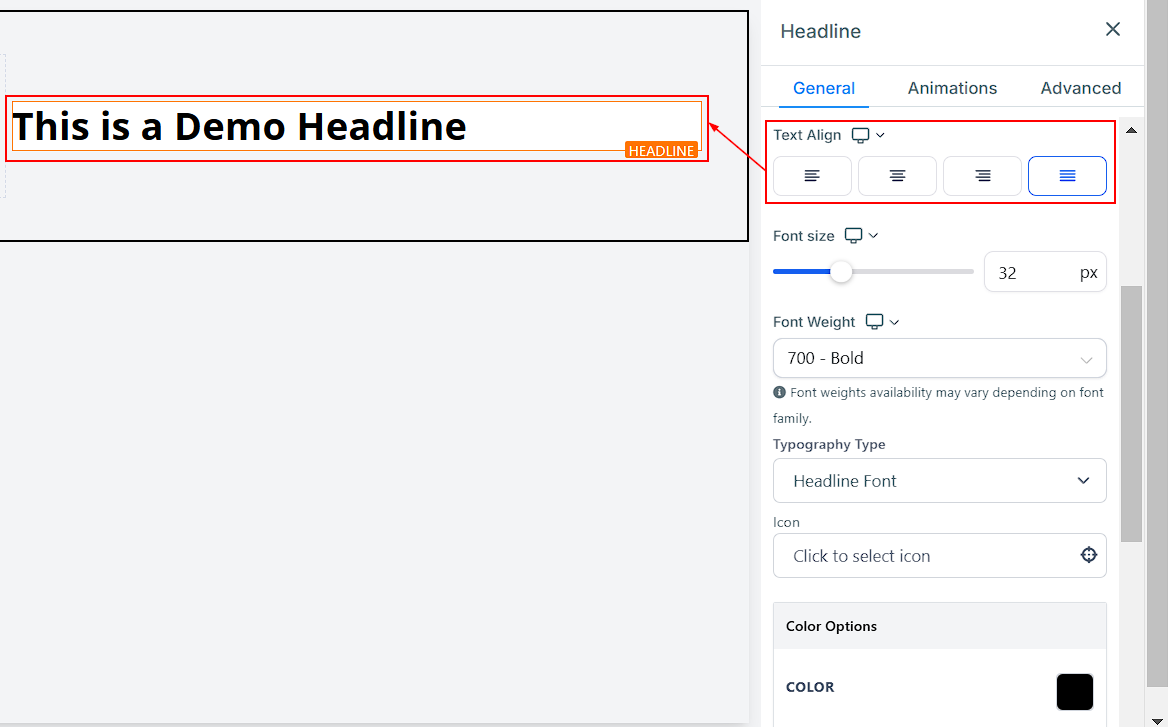Screen dimensions: 1168x727
Task: Open the Headline Font typography dropdown
Action: 939,480
